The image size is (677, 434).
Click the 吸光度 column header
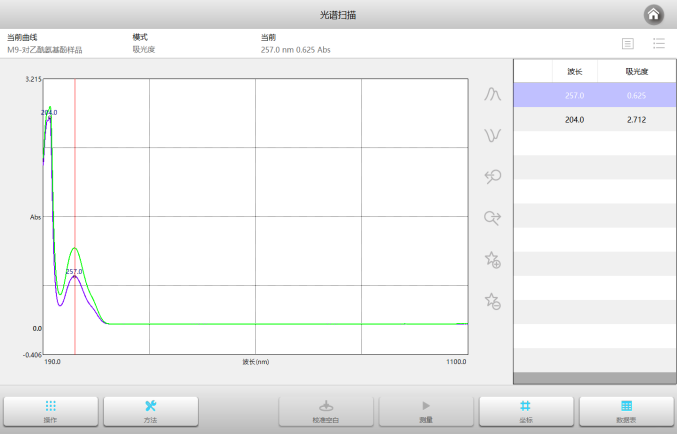[x=637, y=71]
